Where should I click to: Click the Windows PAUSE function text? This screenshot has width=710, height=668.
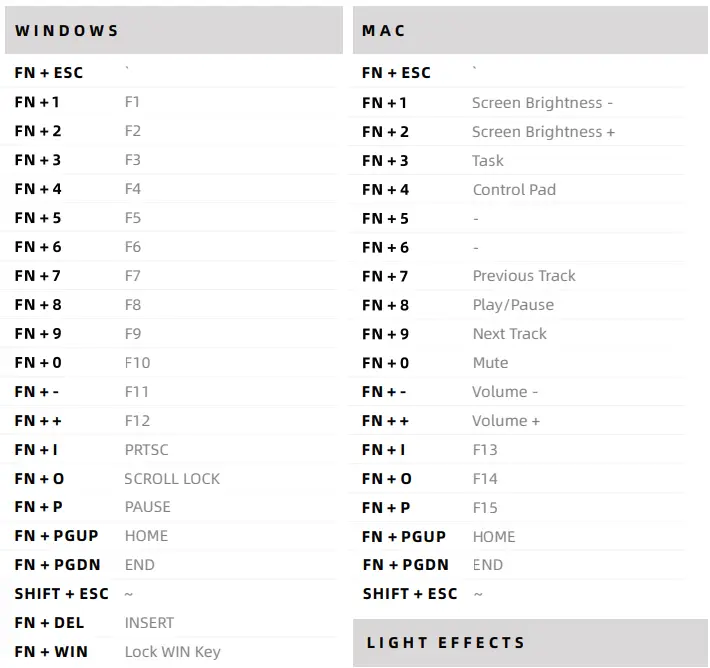pyautogui.click(x=147, y=507)
